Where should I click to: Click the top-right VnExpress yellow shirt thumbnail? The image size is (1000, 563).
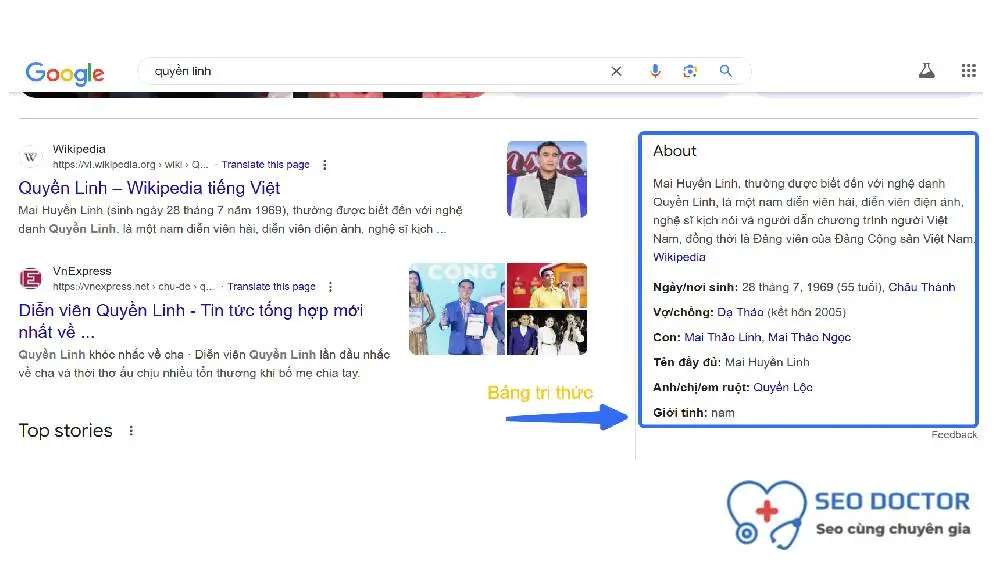click(x=547, y=285)
